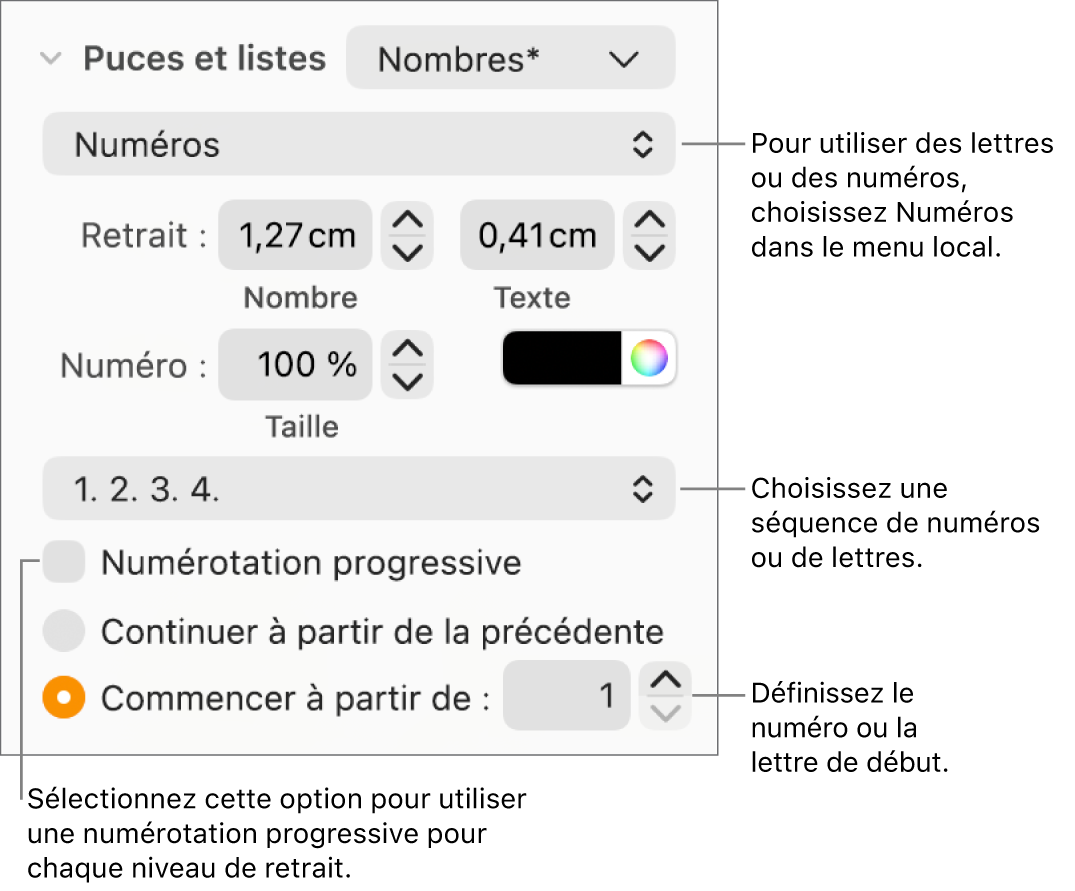
Task: Click the black number color swatch
Action: pyautogui.click(x=562, y=358)
